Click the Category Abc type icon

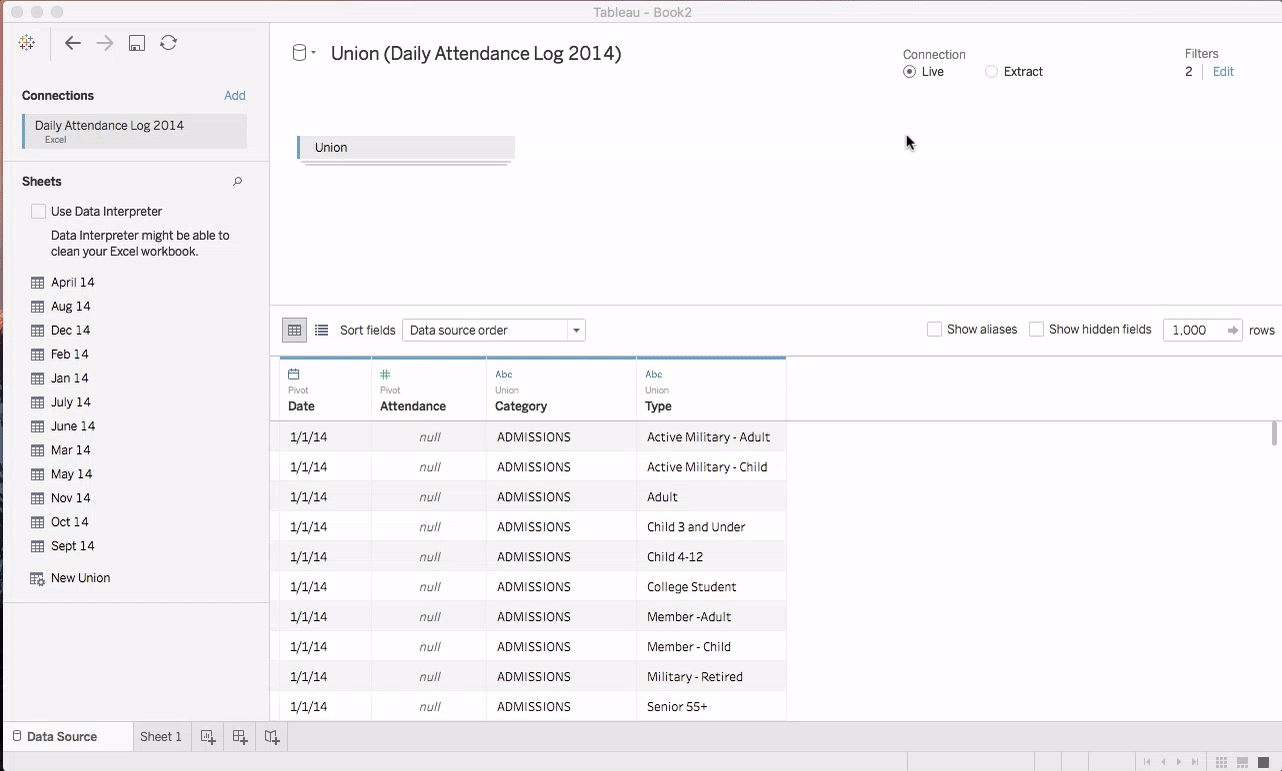click(504, 374)
